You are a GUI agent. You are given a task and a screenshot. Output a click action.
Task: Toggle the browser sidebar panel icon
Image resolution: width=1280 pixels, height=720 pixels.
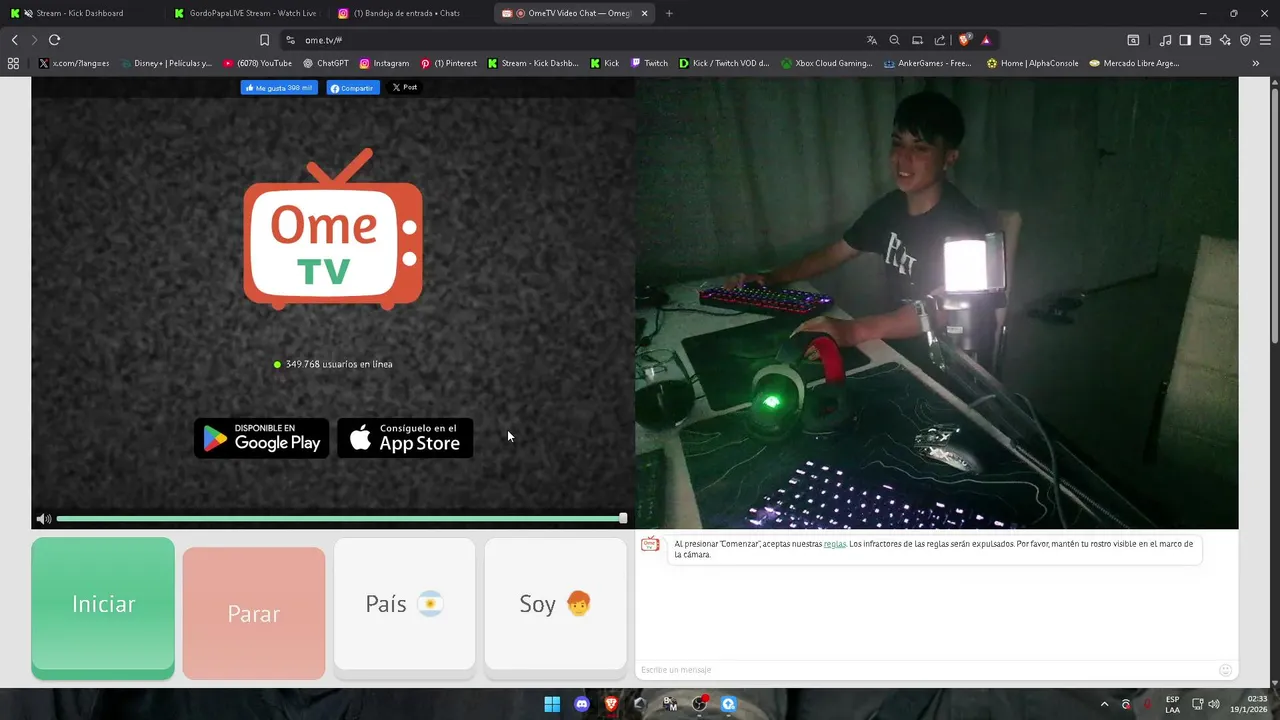click(1185, 40)
